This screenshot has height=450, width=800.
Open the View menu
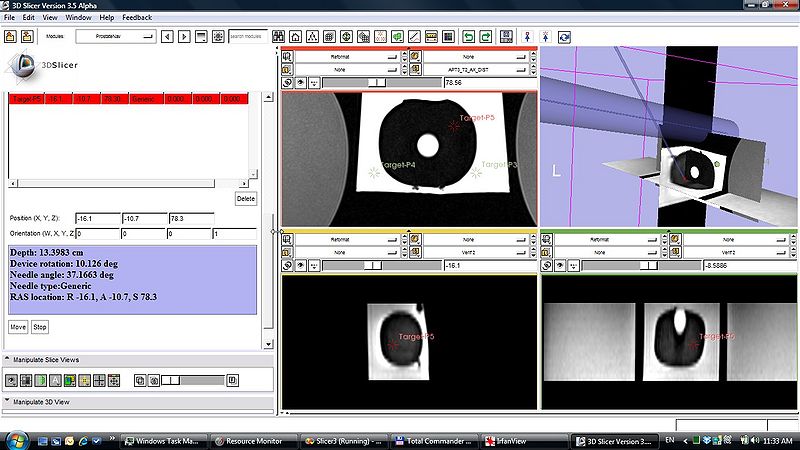pyautogui.click(x=50, y=17)
